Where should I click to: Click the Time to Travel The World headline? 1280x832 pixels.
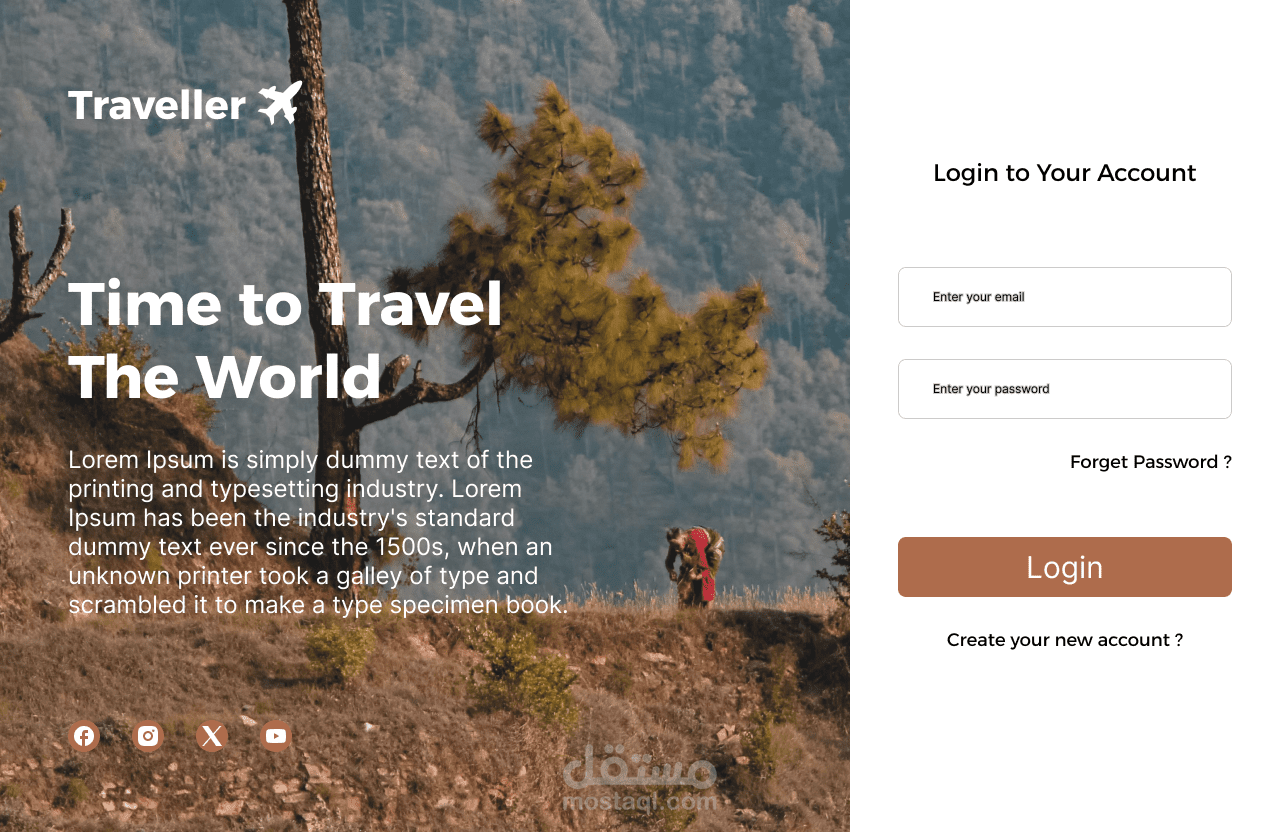click(285, 340)
